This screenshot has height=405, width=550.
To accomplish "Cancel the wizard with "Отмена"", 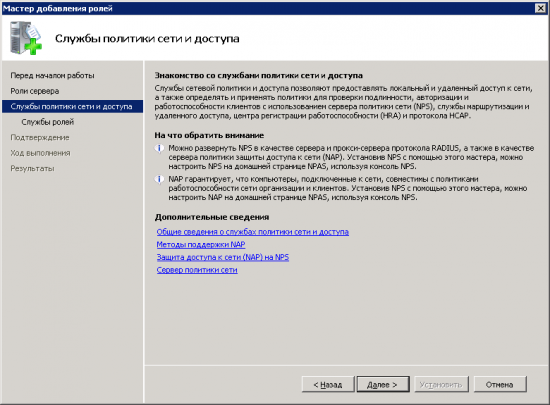I will (500, 385).
